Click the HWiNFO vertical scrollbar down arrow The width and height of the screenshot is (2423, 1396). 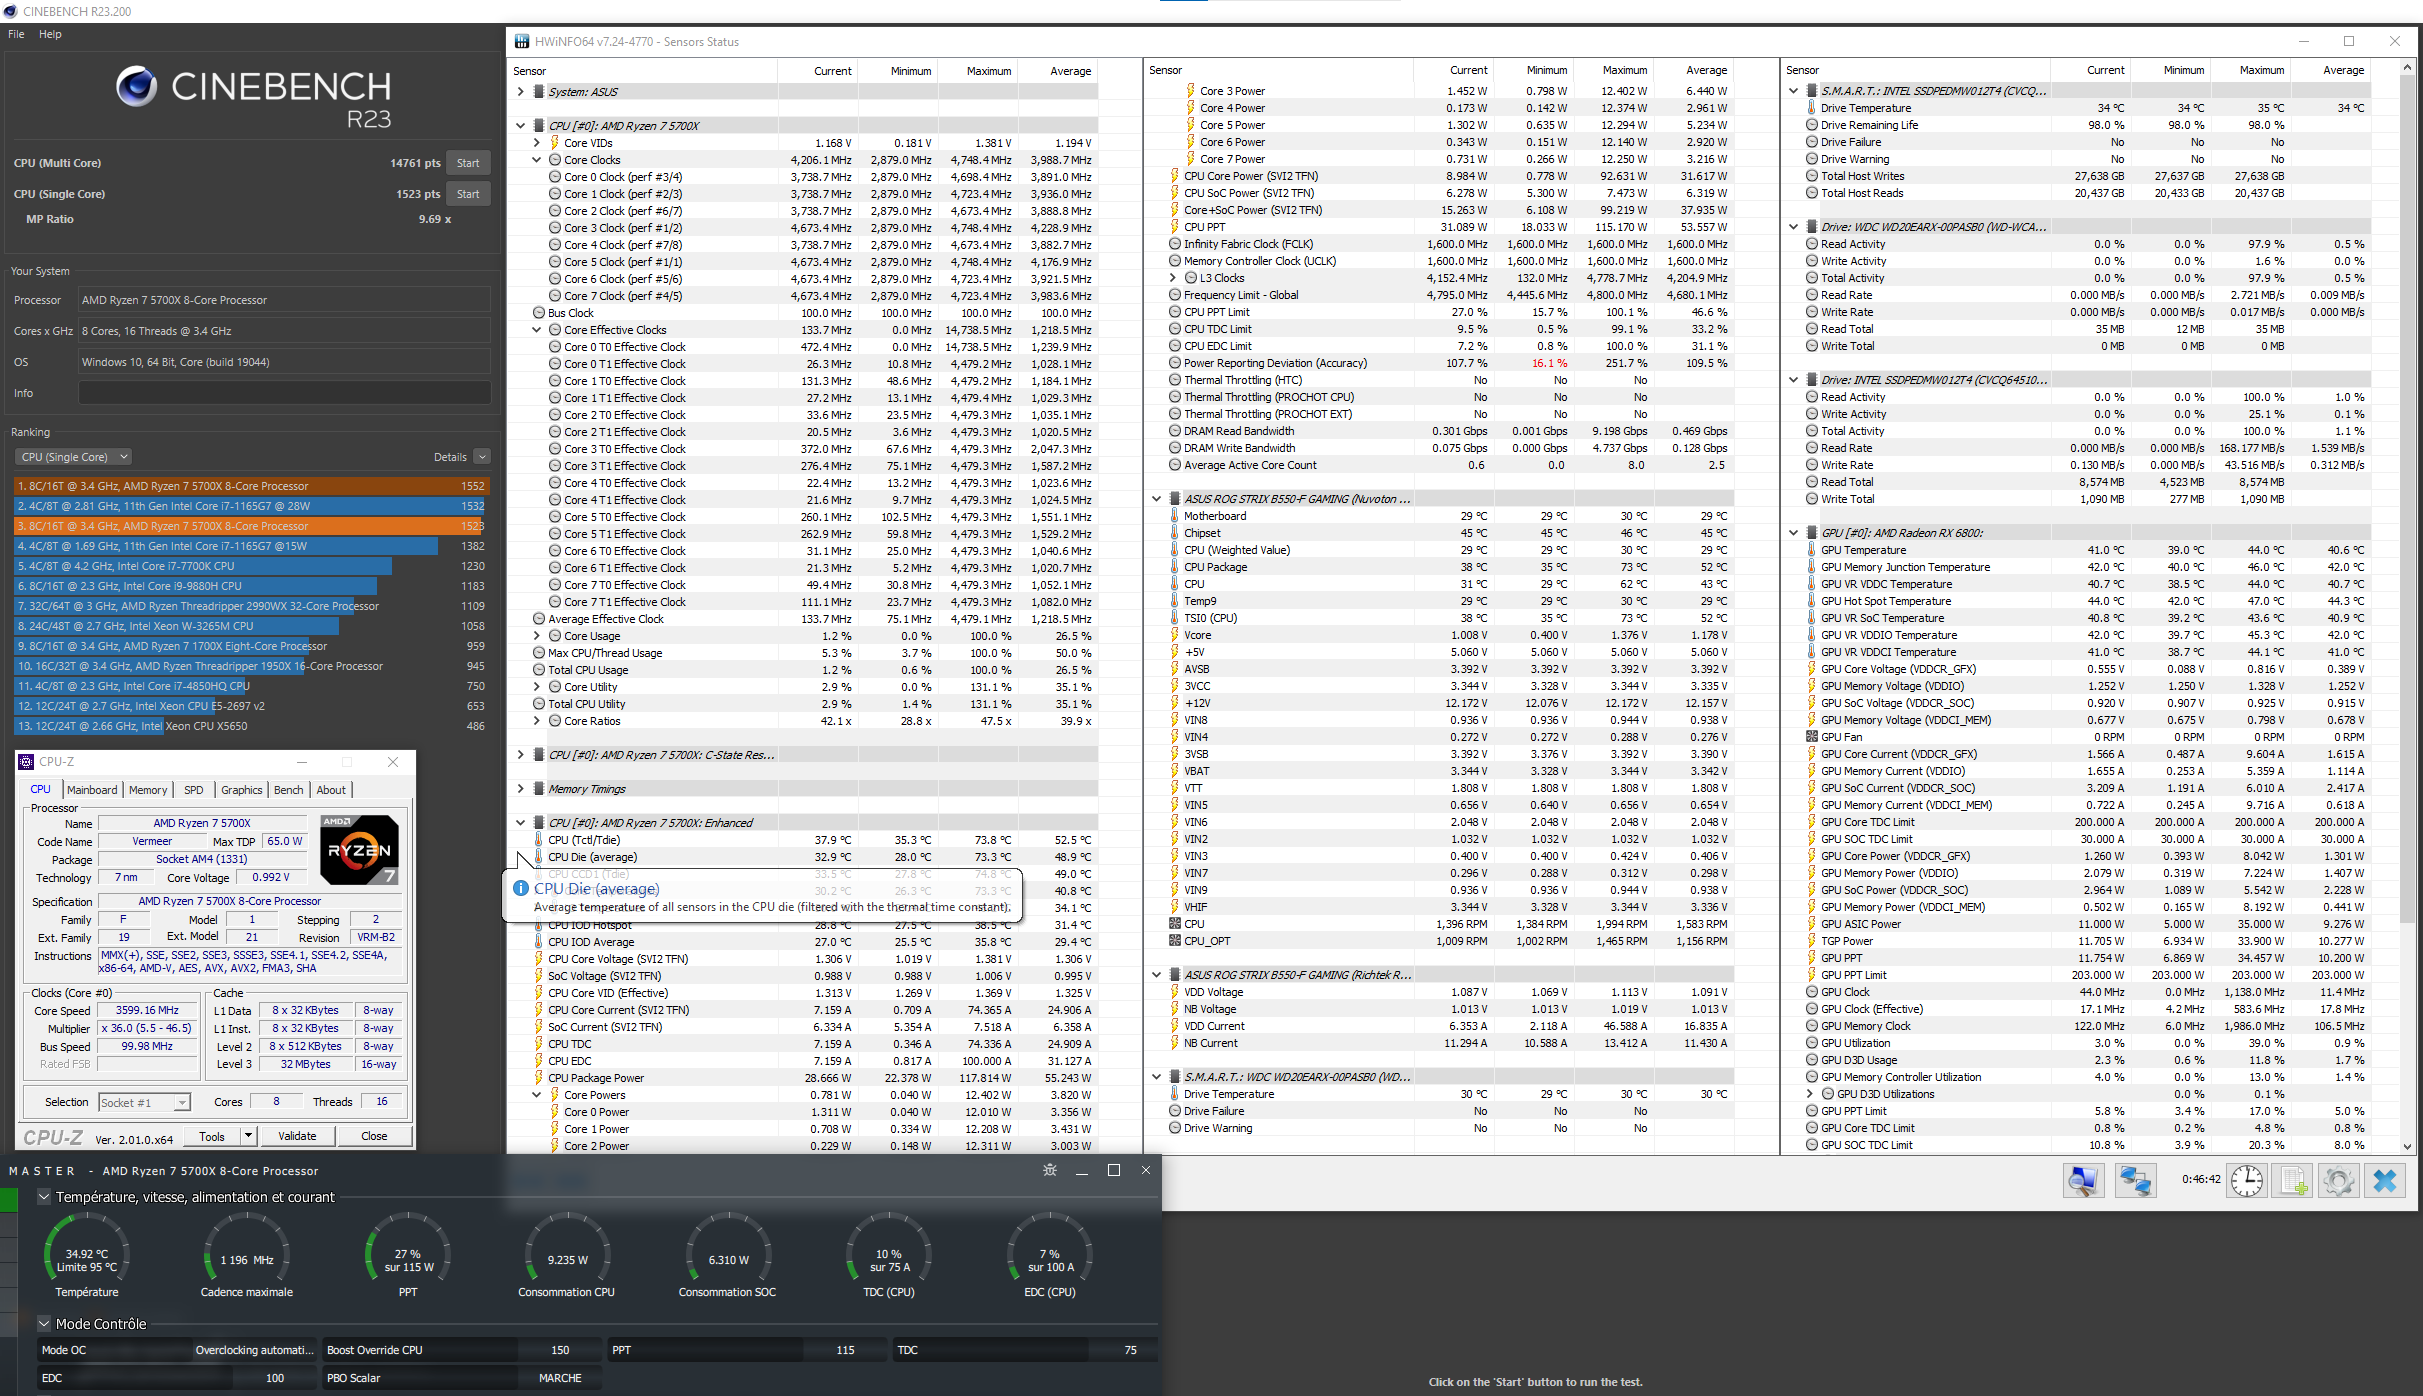[x=2408, y=1147]
